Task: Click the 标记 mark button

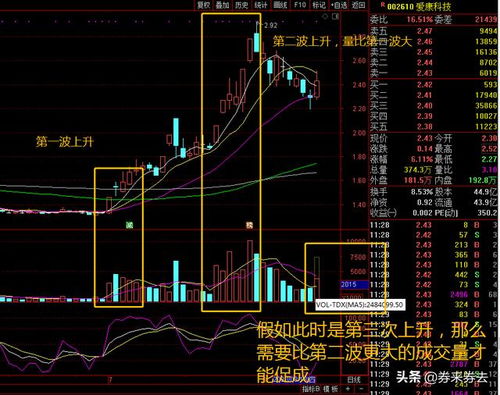Action: click(x=319, y=5)
